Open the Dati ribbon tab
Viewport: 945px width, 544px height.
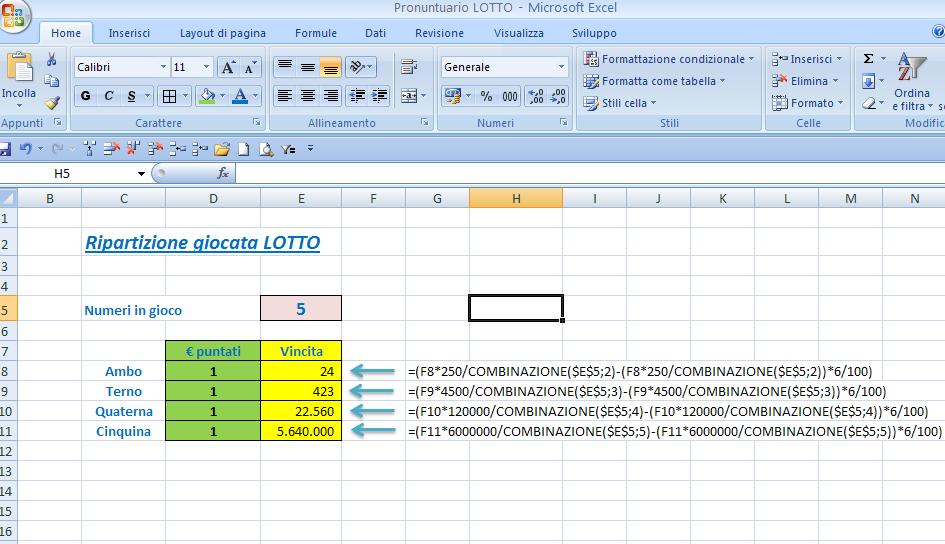pyautogui.click(x=375, y=33)
